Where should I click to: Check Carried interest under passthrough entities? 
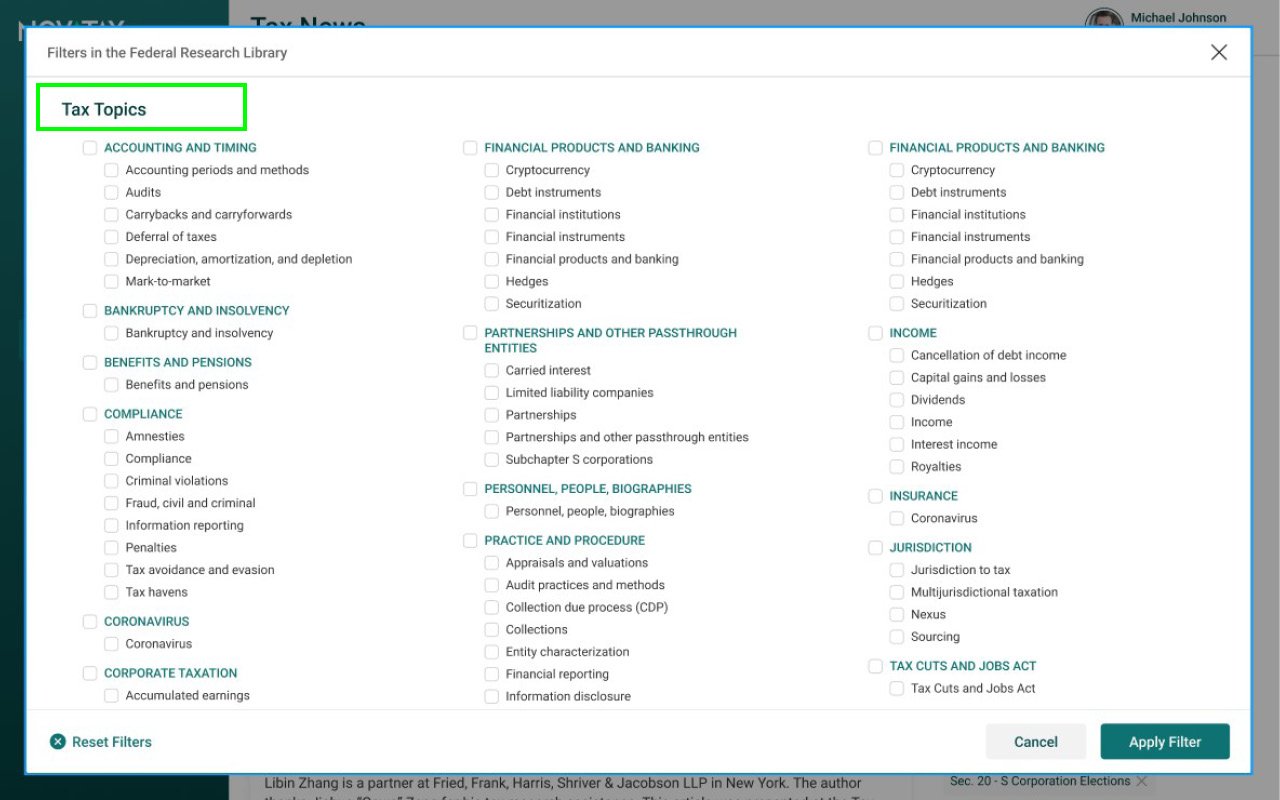[x=491, y=370]
